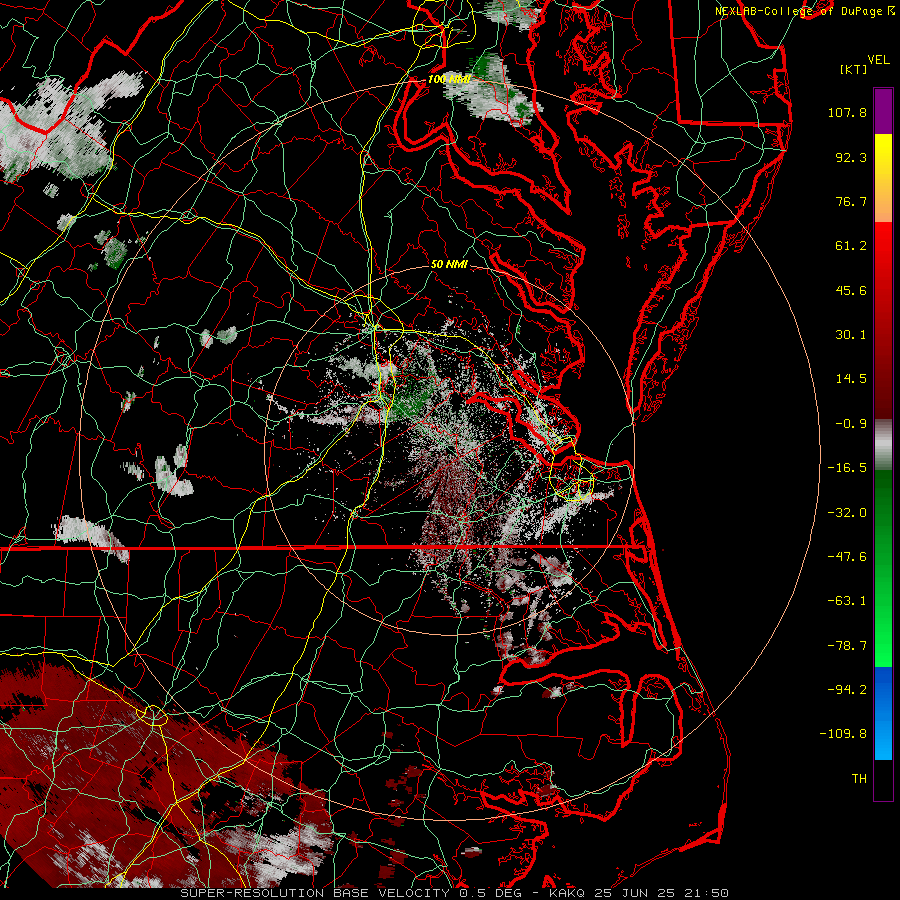Click the 107.8 legend value
This screenshot has width=900, height=900.
847,112
